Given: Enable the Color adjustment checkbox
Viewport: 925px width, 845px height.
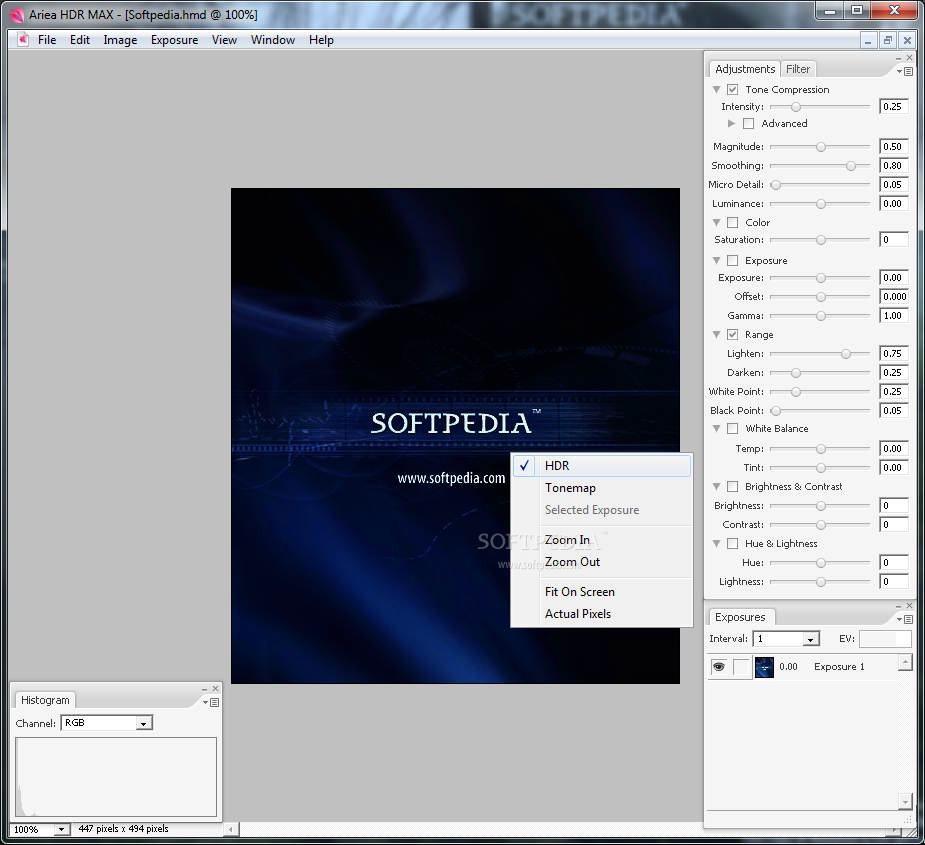Looking at the screenshot, I should point(732,222).
